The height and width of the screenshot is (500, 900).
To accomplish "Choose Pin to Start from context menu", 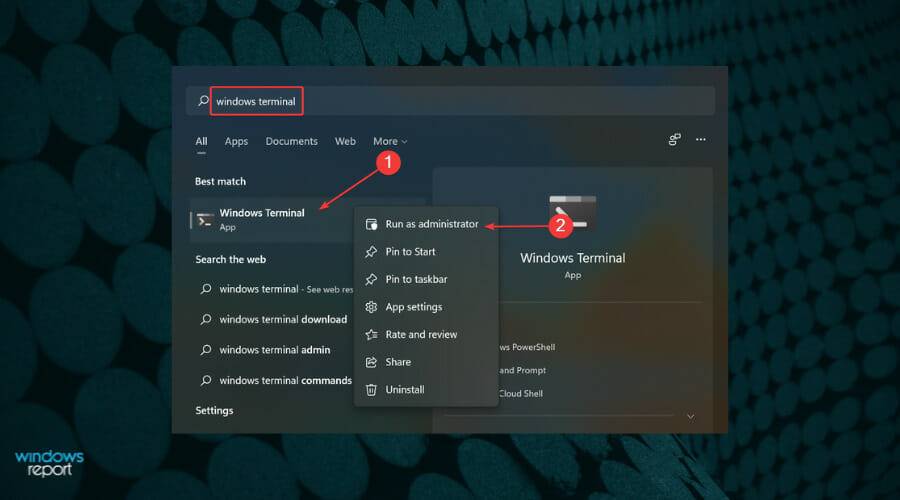I will pos(426,251).
